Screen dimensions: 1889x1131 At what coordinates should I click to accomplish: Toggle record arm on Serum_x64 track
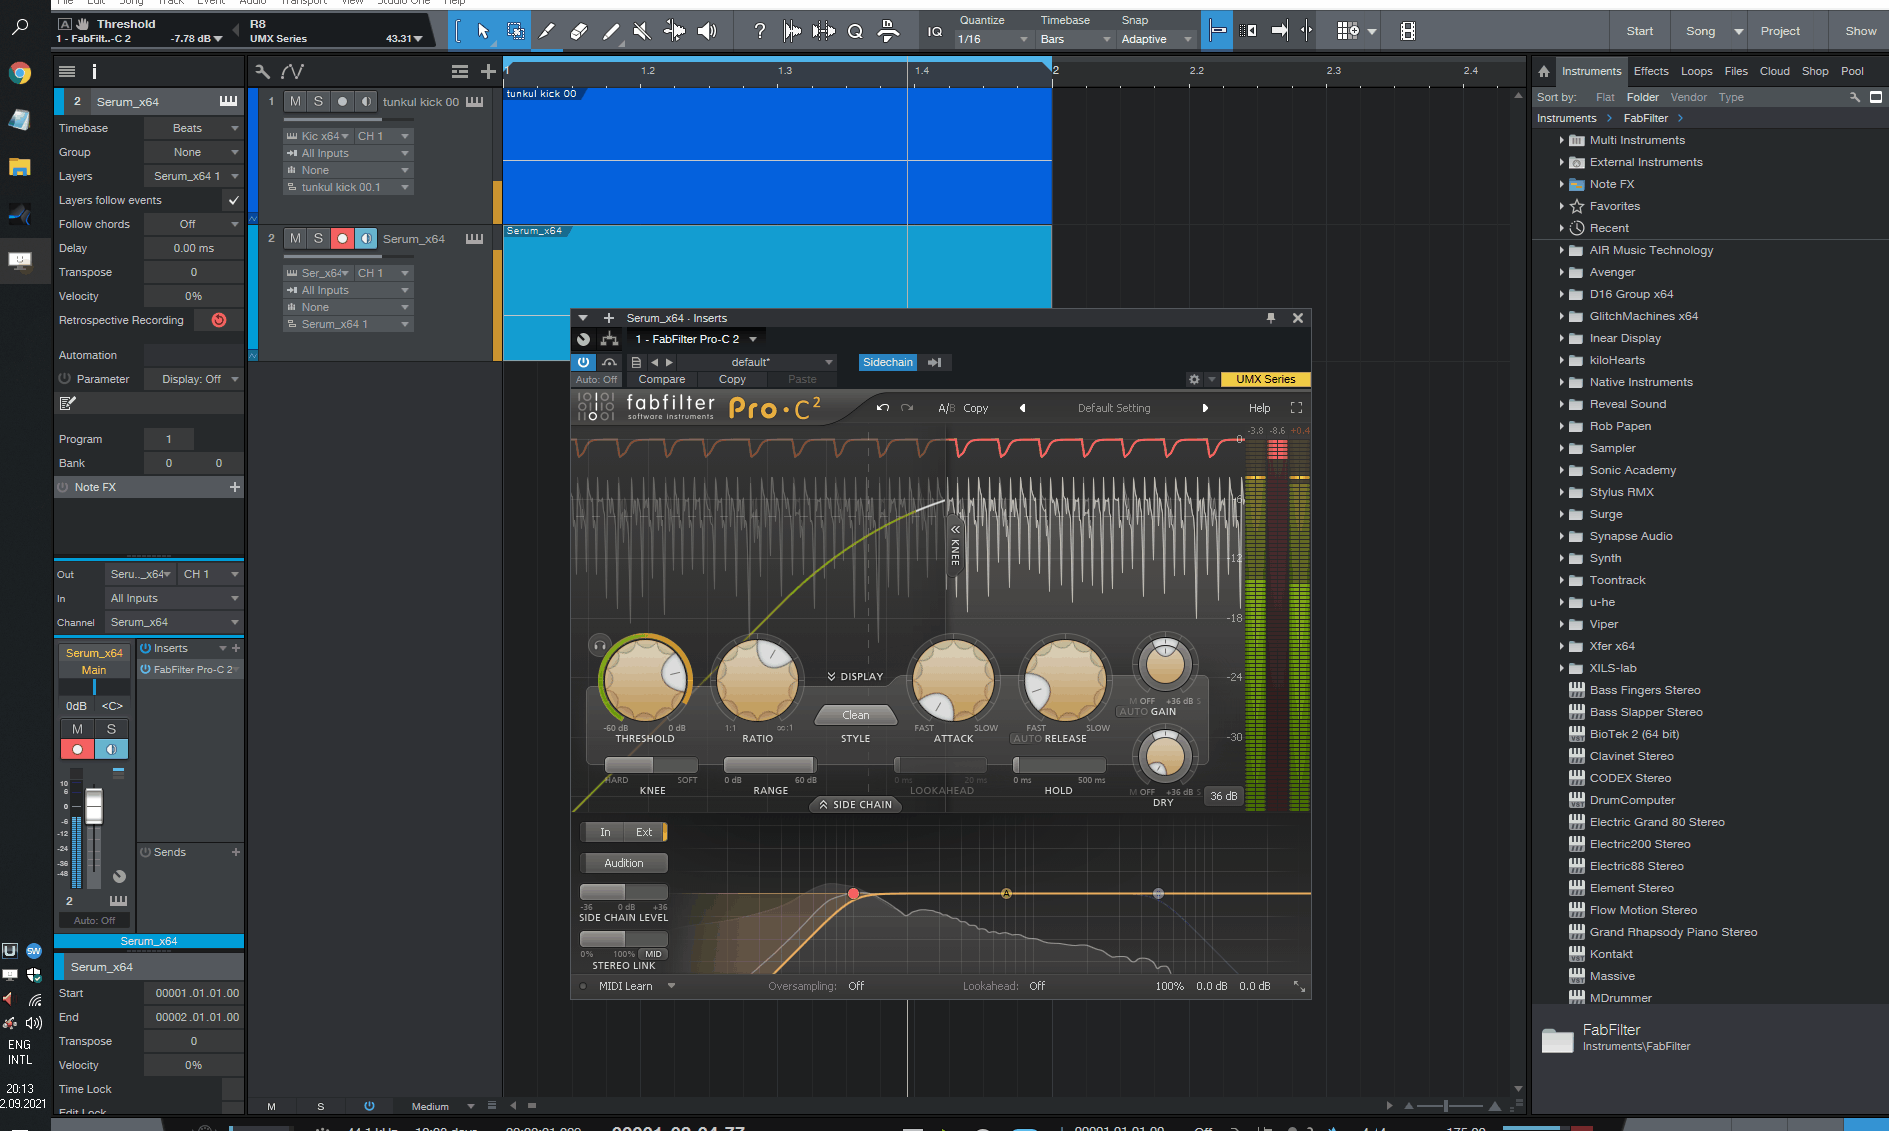[342, 238]
